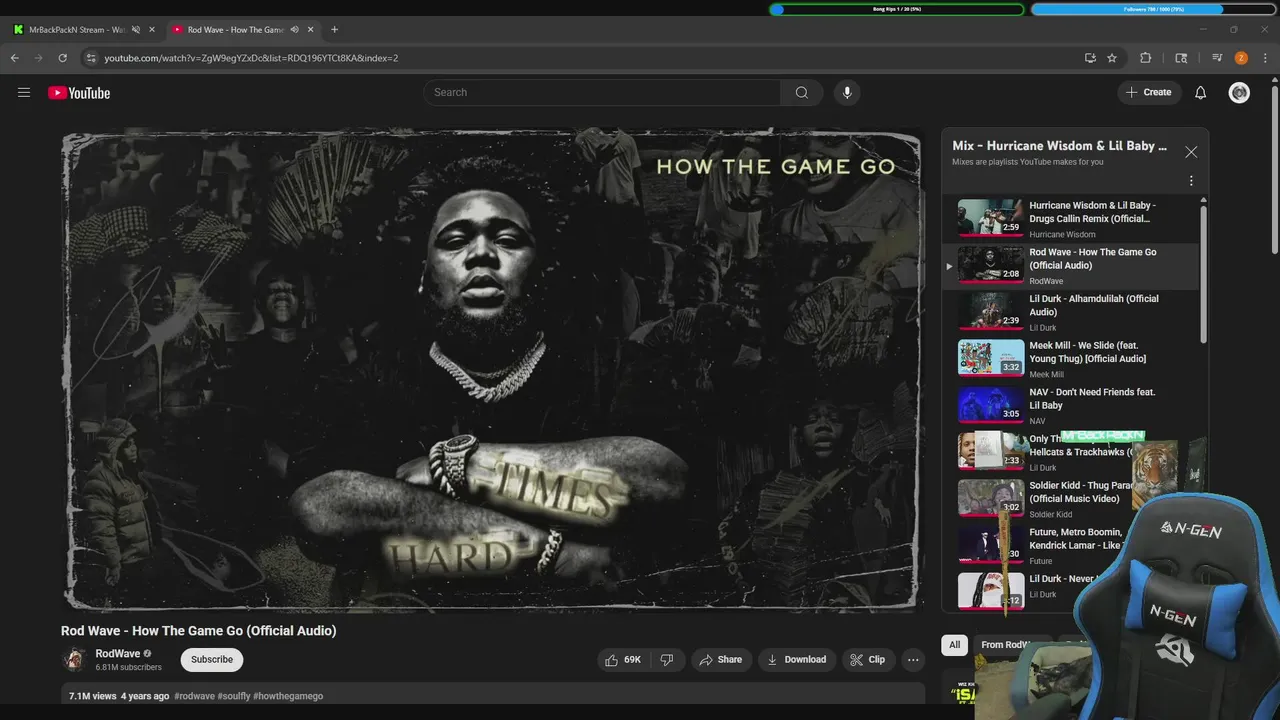This screenshot has width=1280, height=720.
Task: Open the browser profile avatar
Action: tap(1241, 58)
